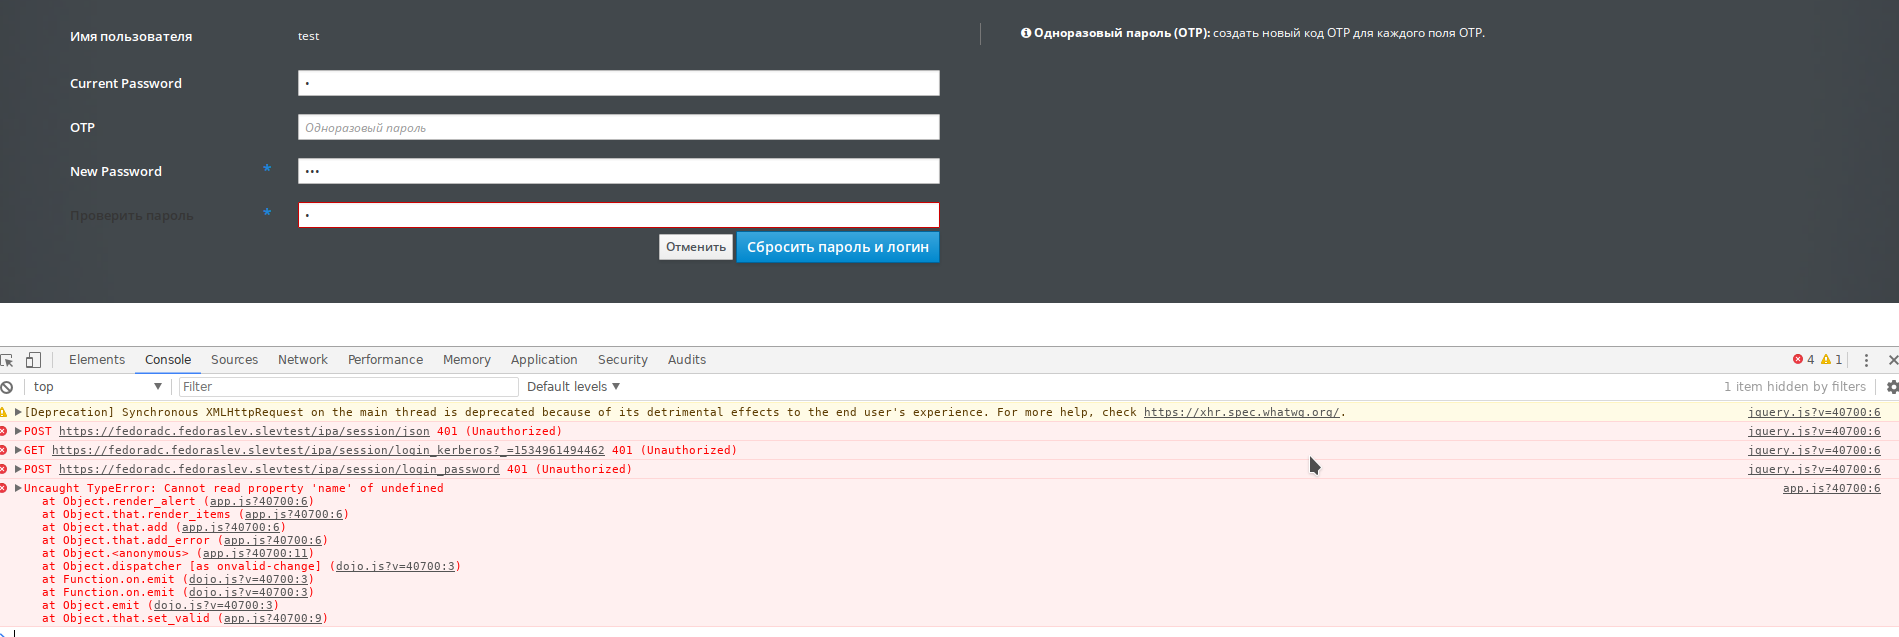Screen dimensions: 1899x637
Task: Click warning icon beside Deprecation message
Action: [x=4, y=412]
